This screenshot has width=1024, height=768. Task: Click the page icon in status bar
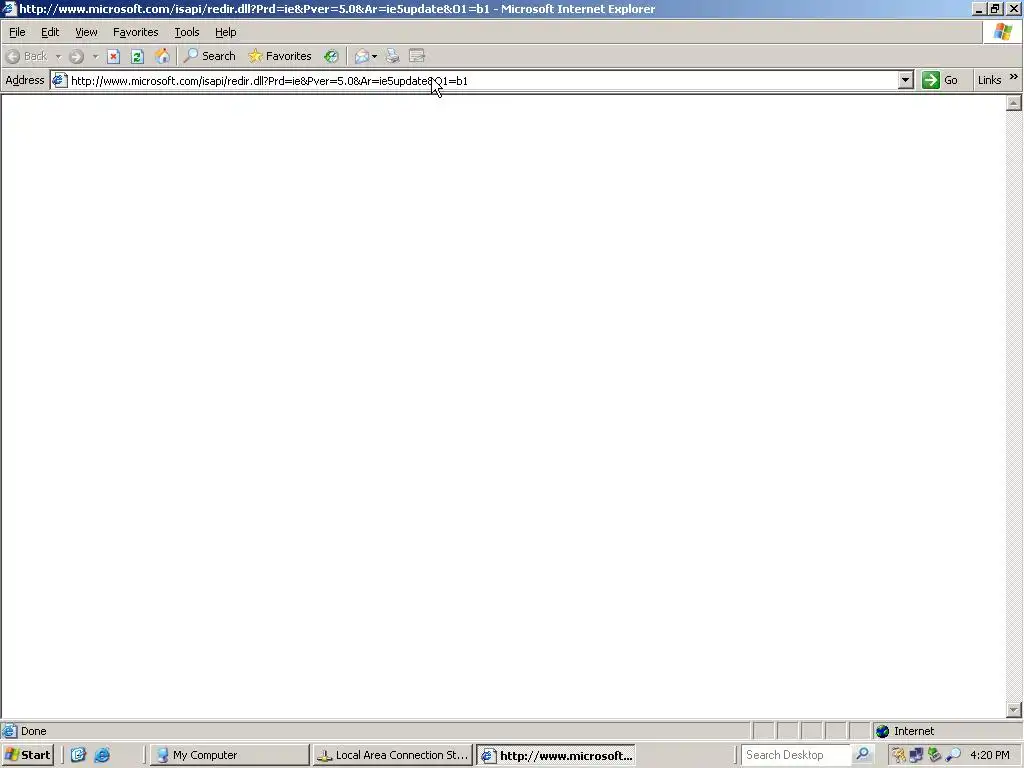[9, 731]
